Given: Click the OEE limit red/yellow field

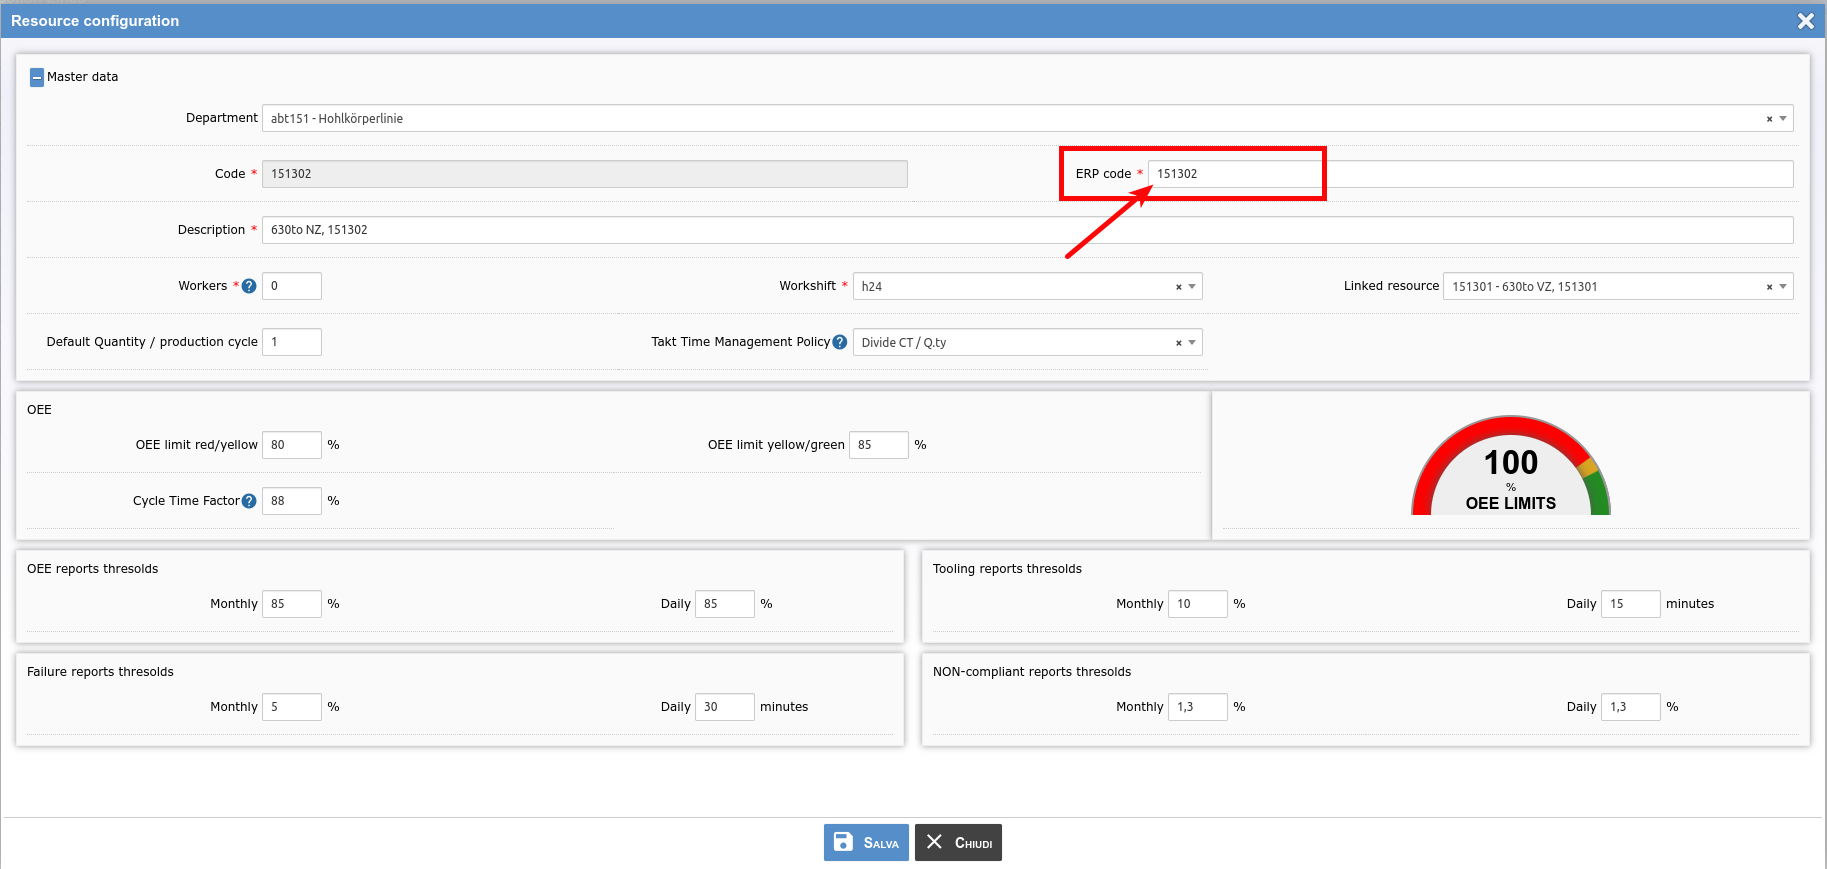Looking at the screenshot, I should click(x=291, y=445).
